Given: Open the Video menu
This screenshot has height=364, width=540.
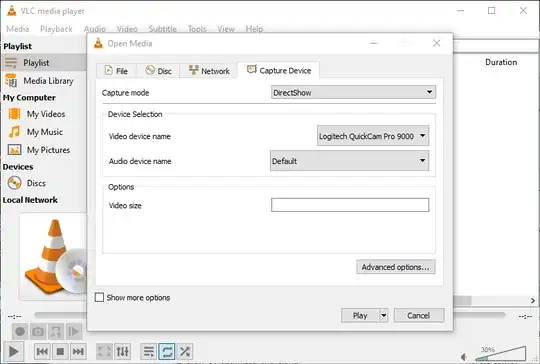Looking at the screenshot, I should click(127, 29).
